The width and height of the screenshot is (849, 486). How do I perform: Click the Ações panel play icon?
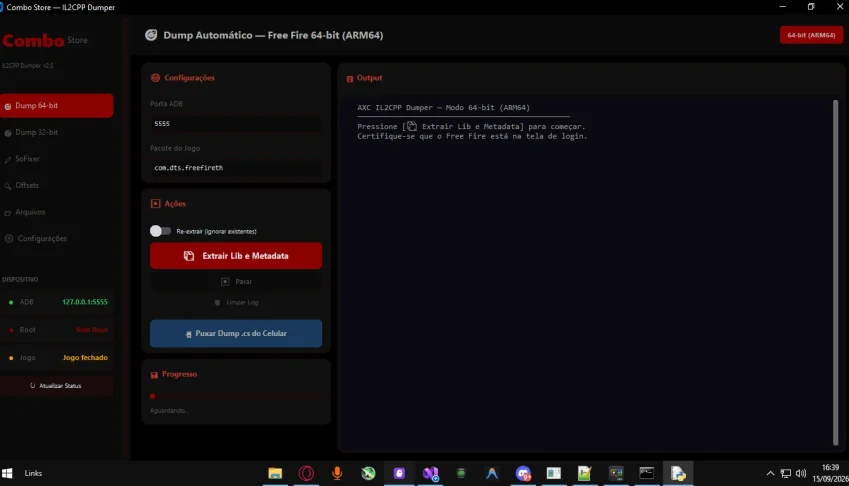pyautogui.click(x=155, y=203)
